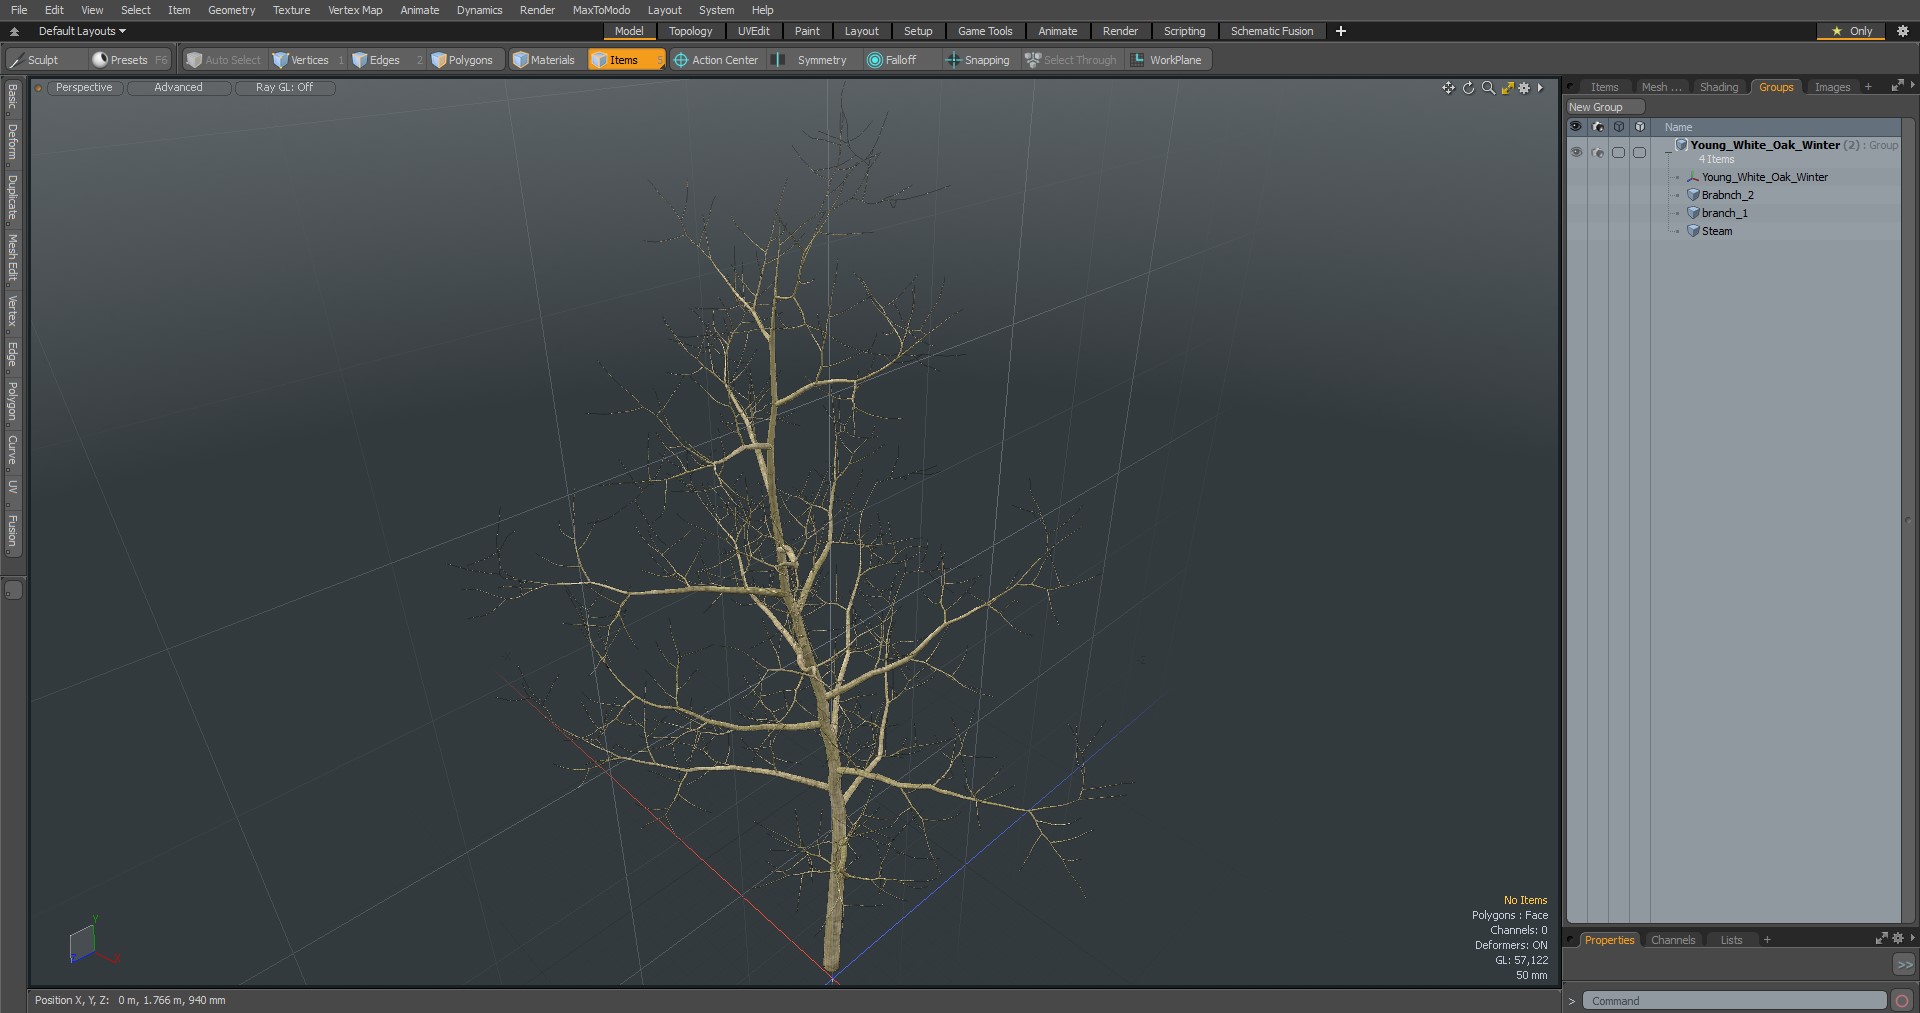Click the Name column header
Image resolution: width=1920 pixels, height=1013 pixels.
click(x=1678, y=127)
